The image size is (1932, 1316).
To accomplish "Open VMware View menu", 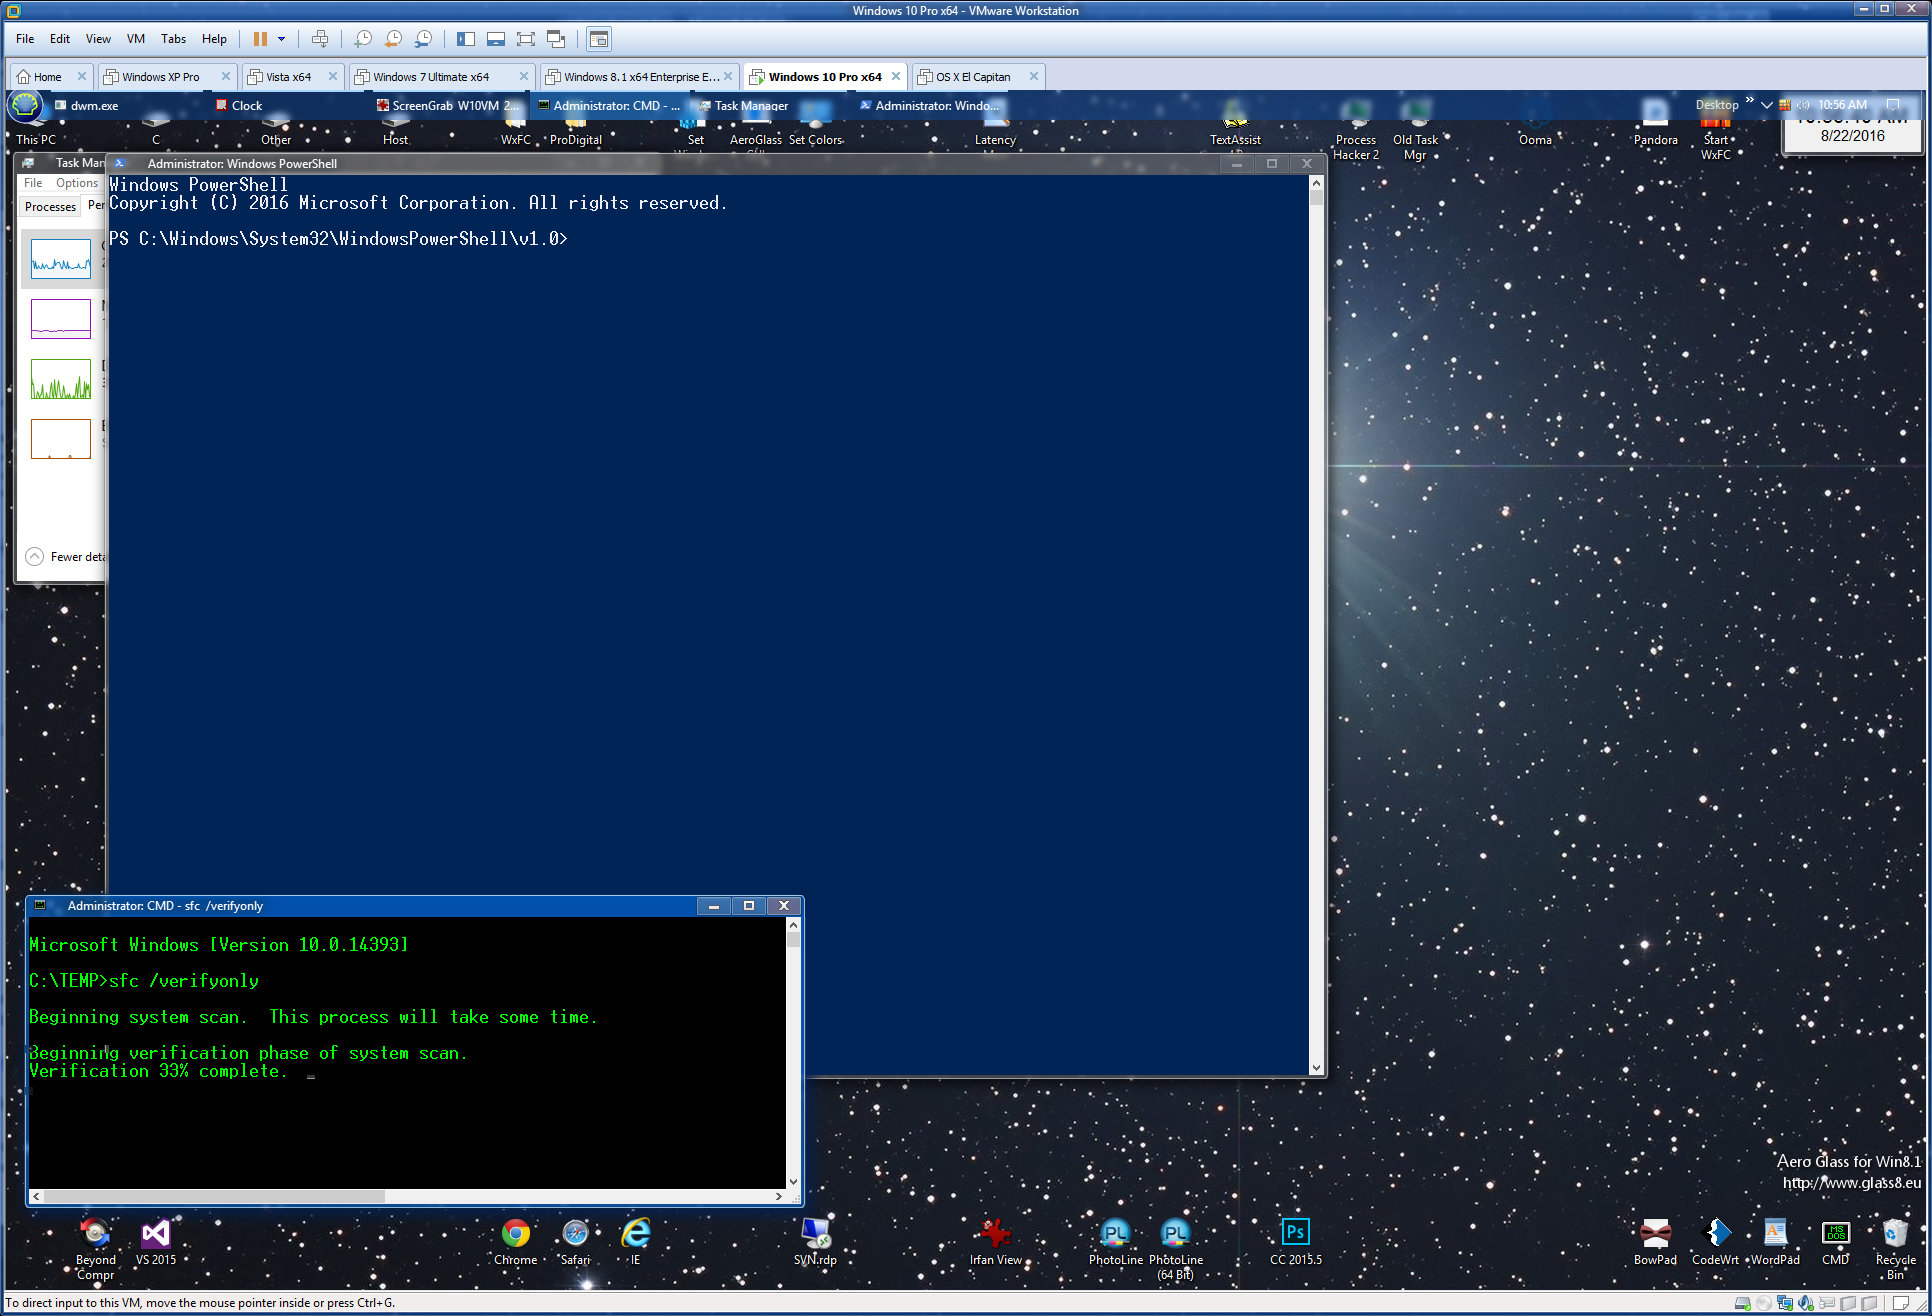I will click(x=98, y=39).
